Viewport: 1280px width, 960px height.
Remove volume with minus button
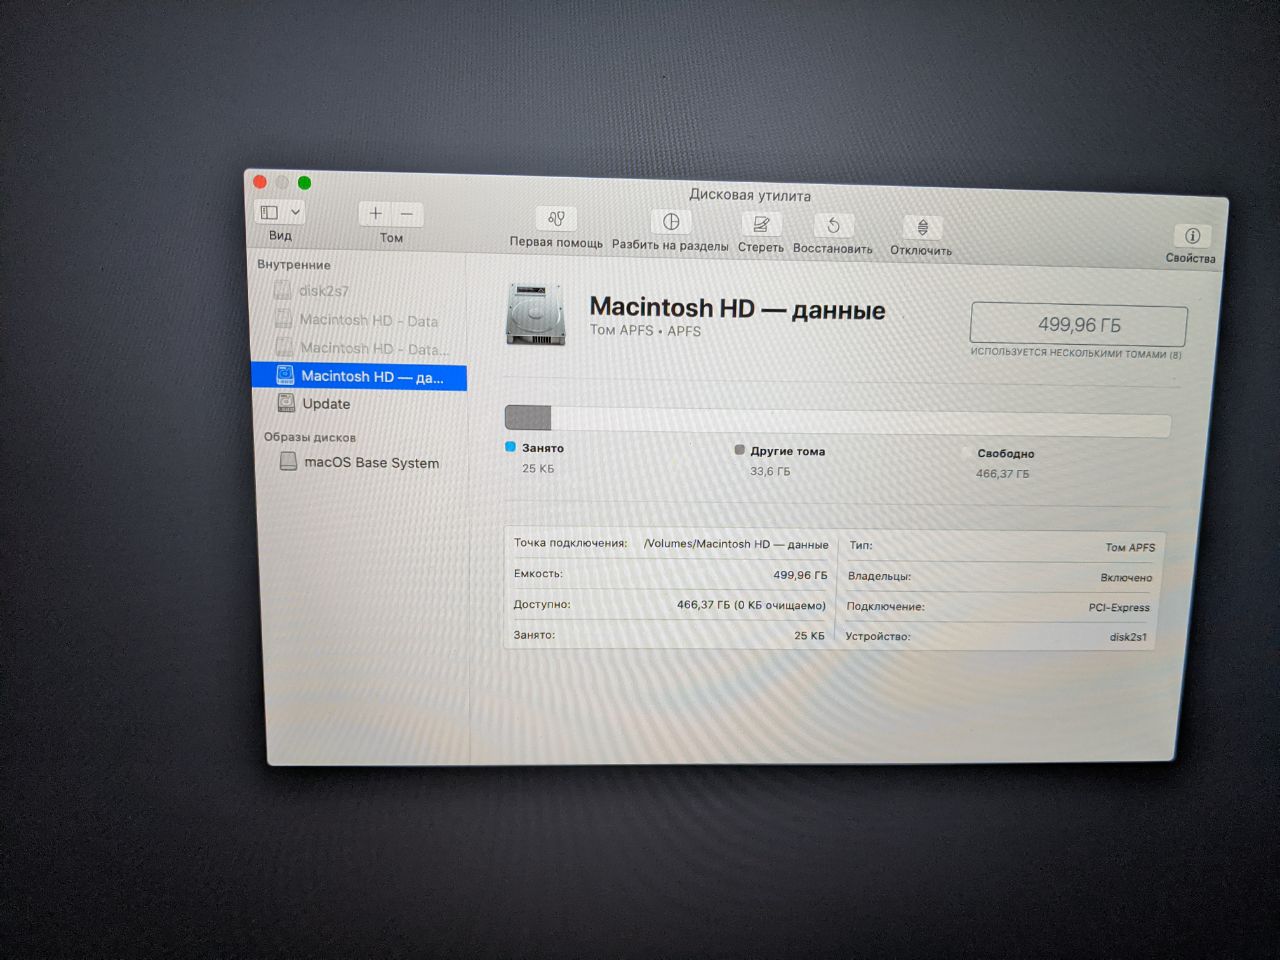tap(407, 214)
